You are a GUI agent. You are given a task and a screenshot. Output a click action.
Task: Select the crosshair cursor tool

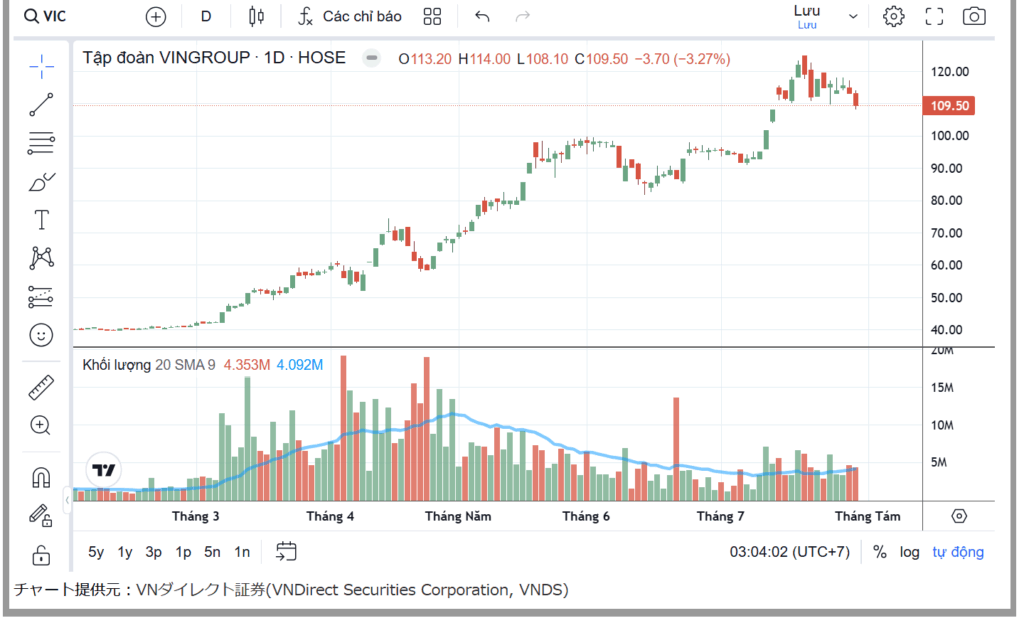[x=41, y=67]
